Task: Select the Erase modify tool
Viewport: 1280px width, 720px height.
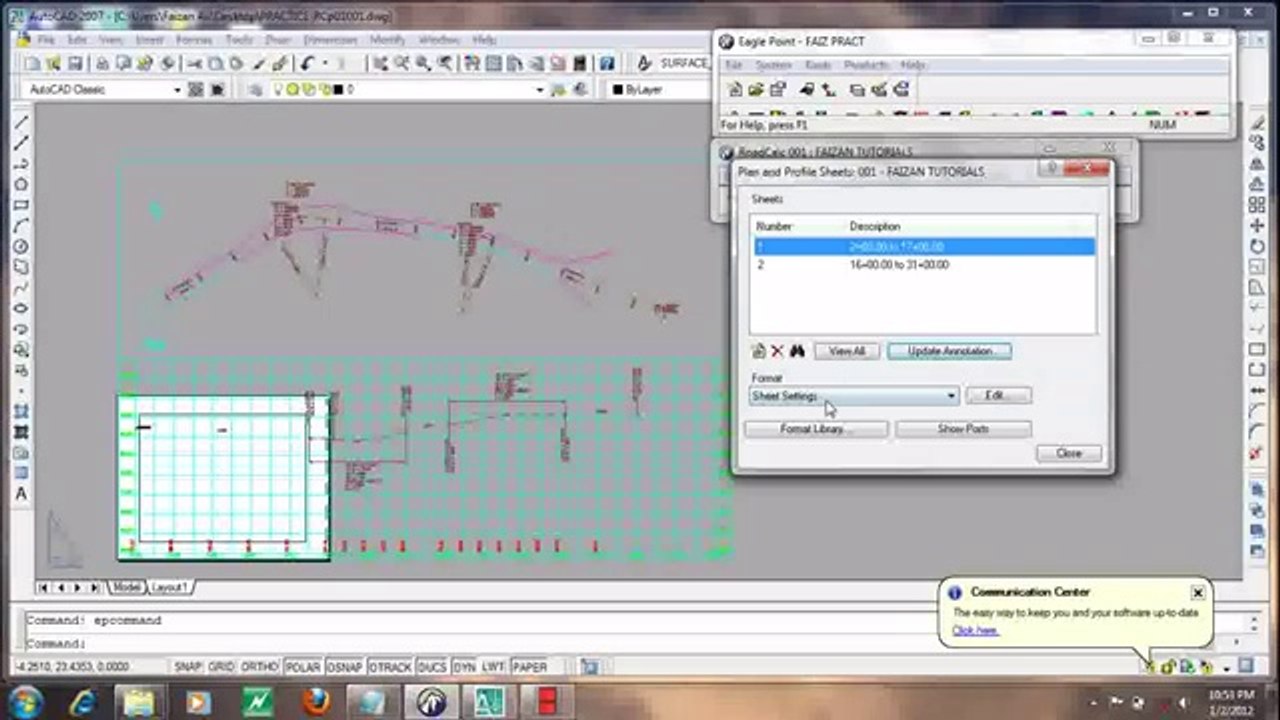Action: (1257, 122)
